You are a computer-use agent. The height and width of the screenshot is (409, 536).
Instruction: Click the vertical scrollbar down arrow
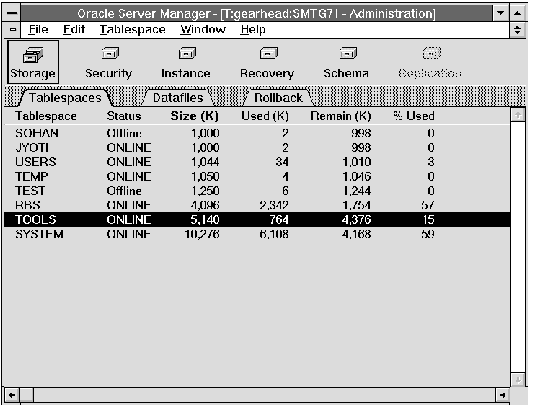coord(518,380)
